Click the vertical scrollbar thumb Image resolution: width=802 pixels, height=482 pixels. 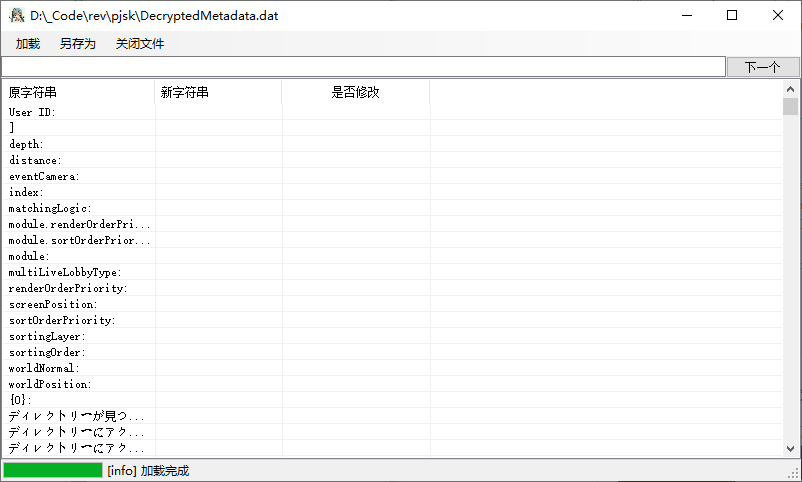click(x=790, y=107)
